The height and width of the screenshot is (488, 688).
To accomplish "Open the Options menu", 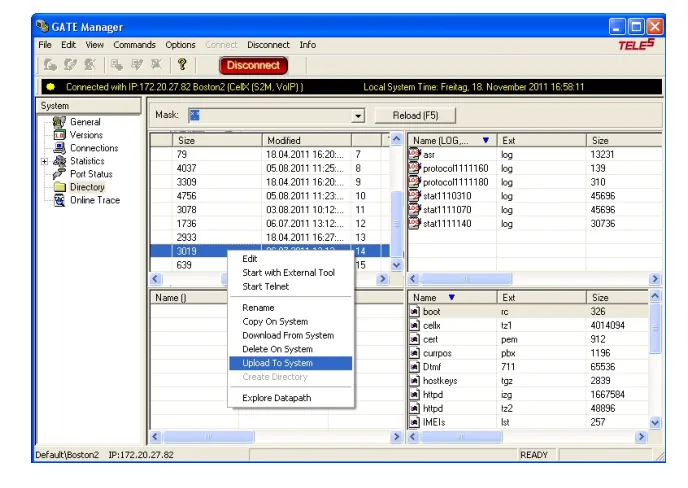I will coord(180,45).
